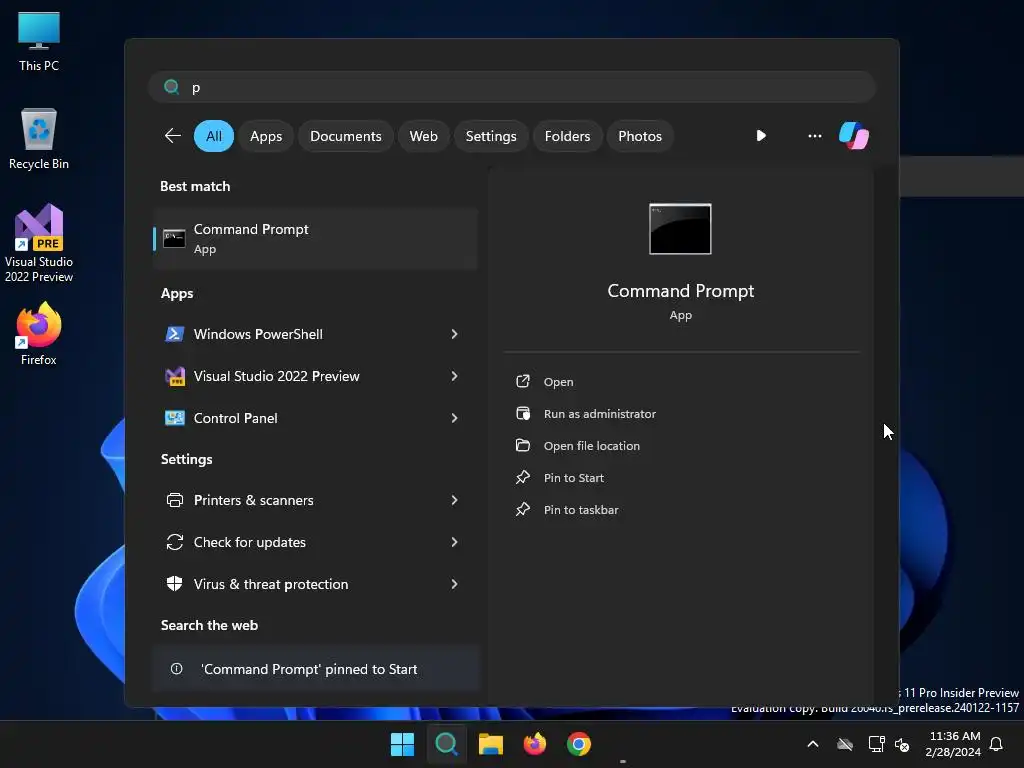Viewport: 1024px width, 768px height.
Task: Switch to the Documents filter tab
Action: point(345,136)
